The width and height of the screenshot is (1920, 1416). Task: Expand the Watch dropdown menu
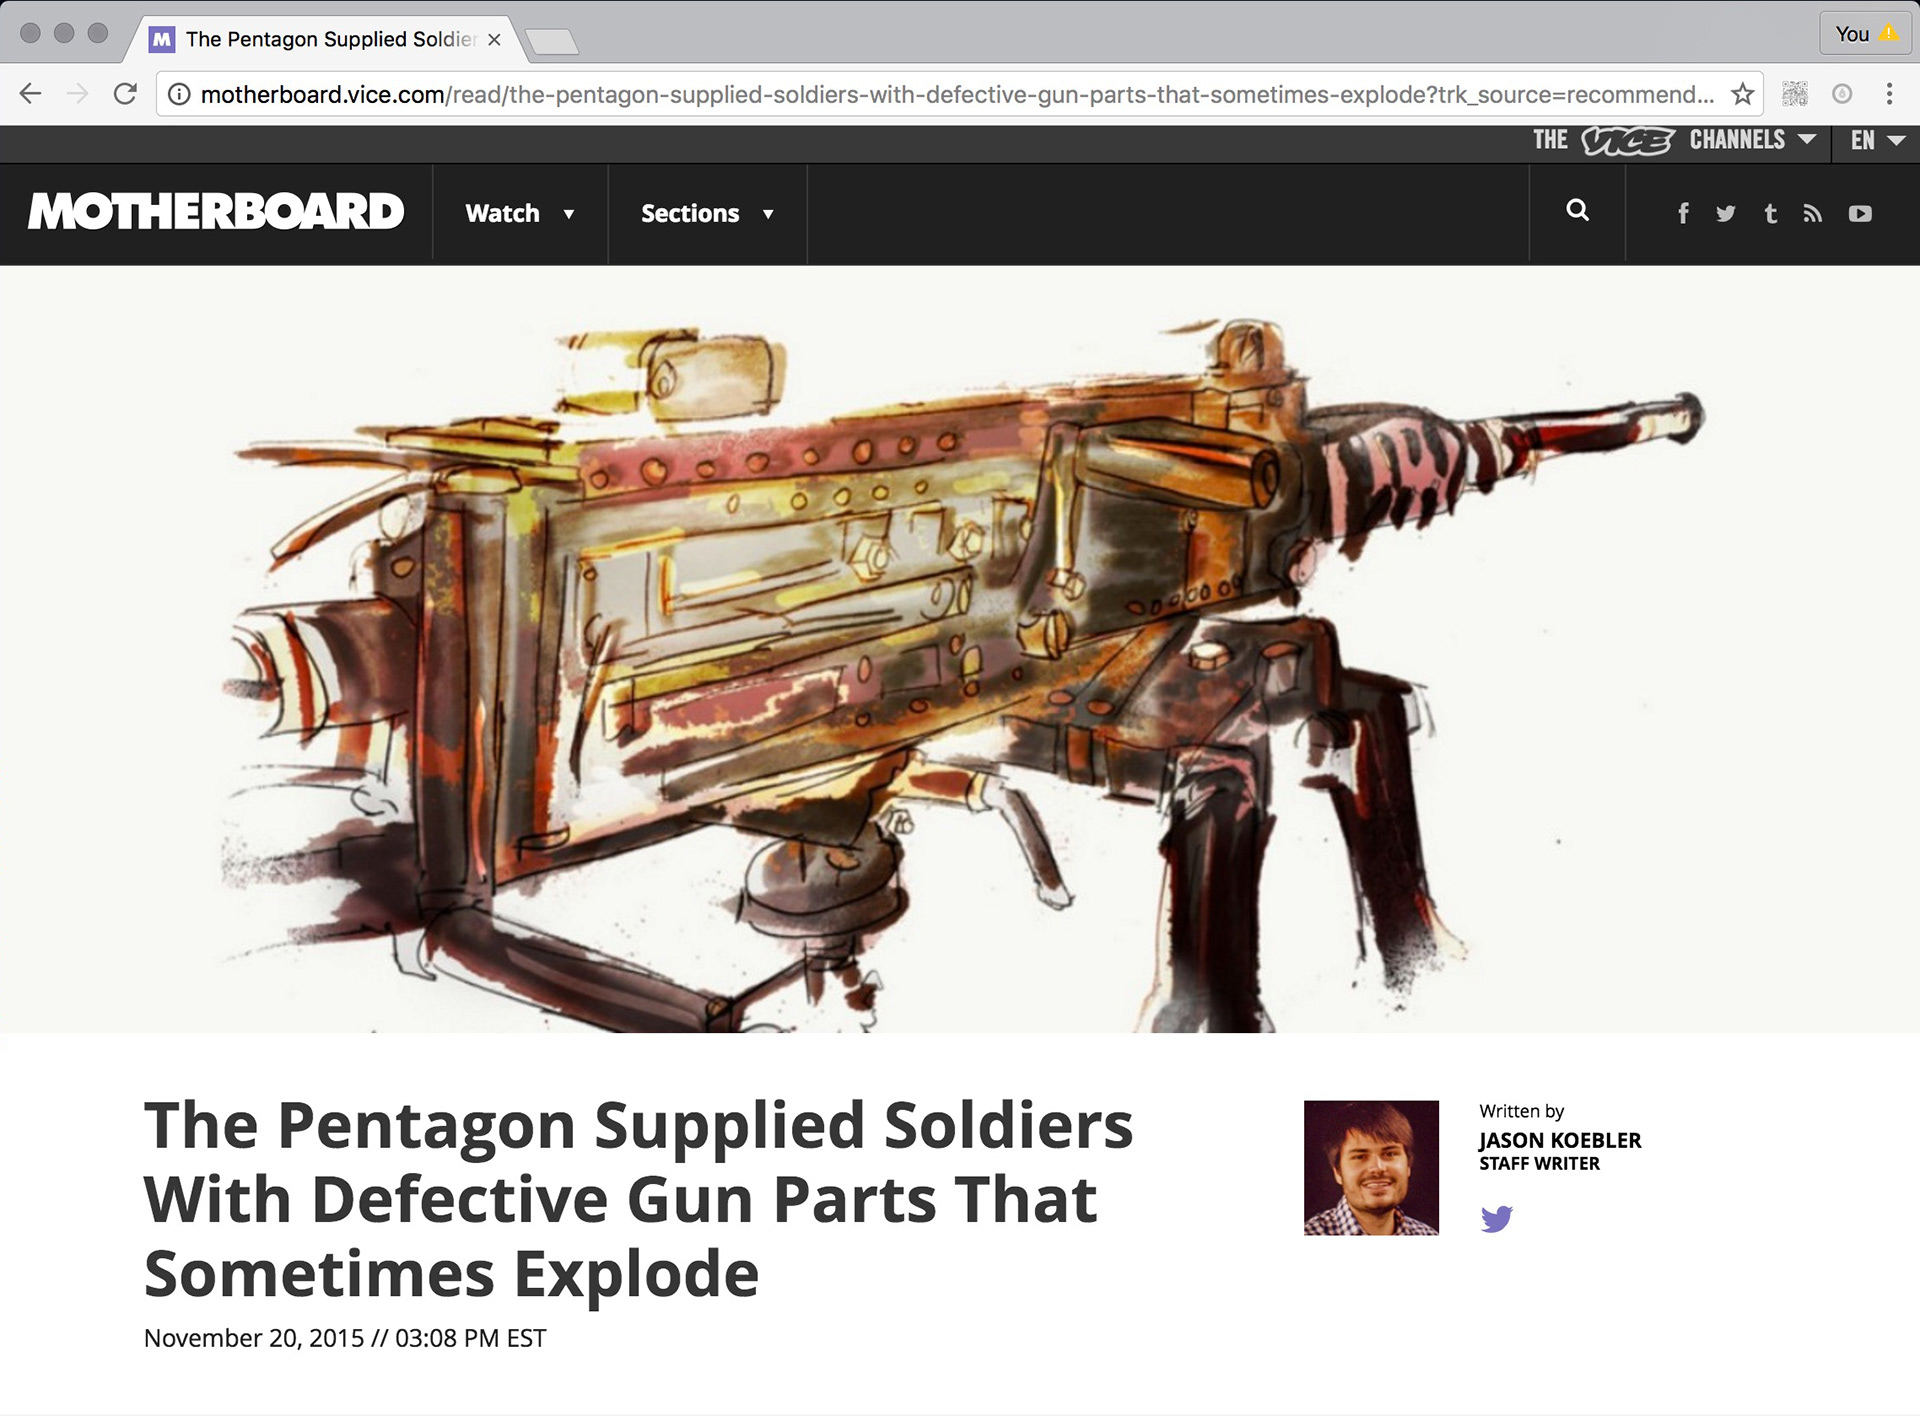[520, 213]
